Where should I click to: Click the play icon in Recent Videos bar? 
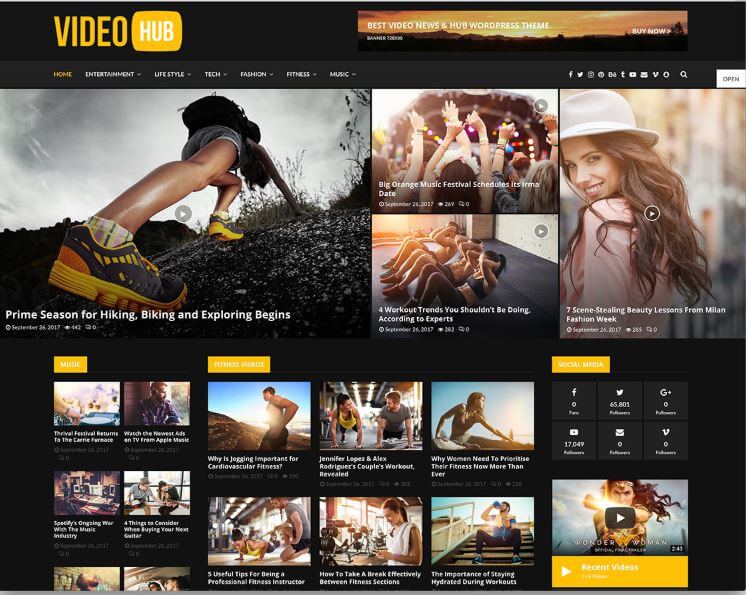coord(566,571)
